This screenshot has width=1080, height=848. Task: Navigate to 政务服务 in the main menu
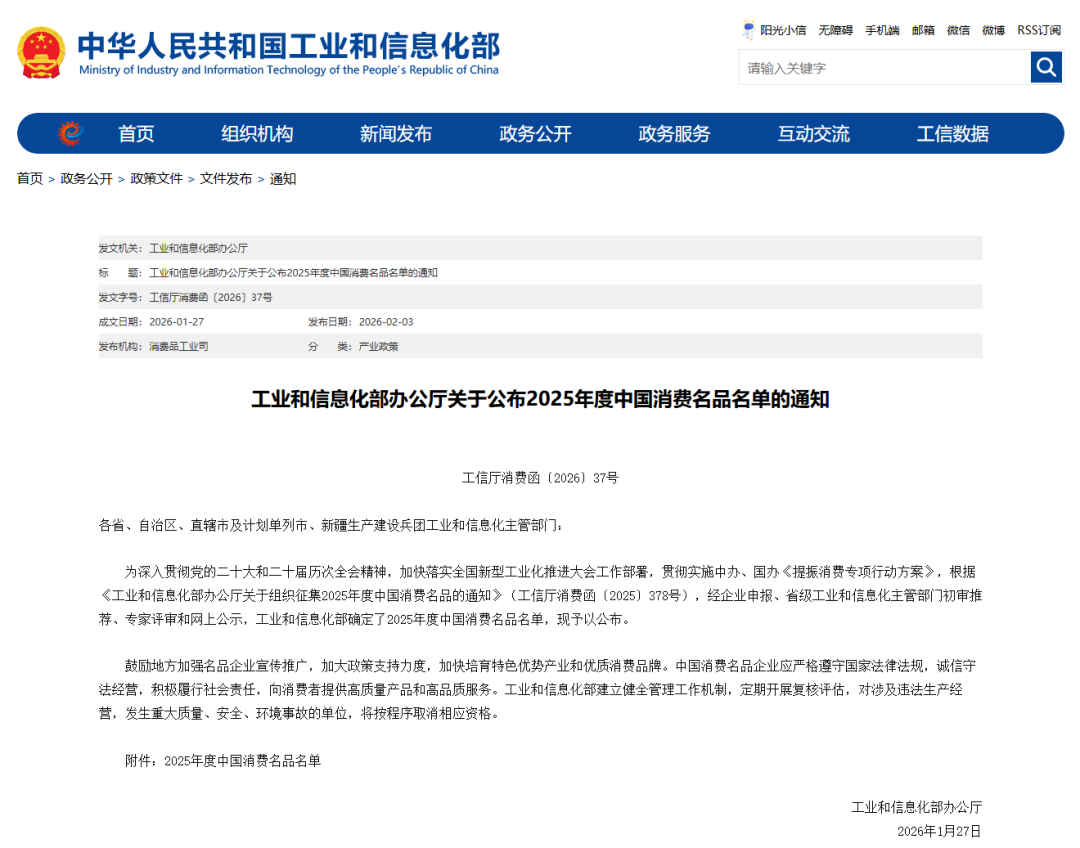pos(674,134)
